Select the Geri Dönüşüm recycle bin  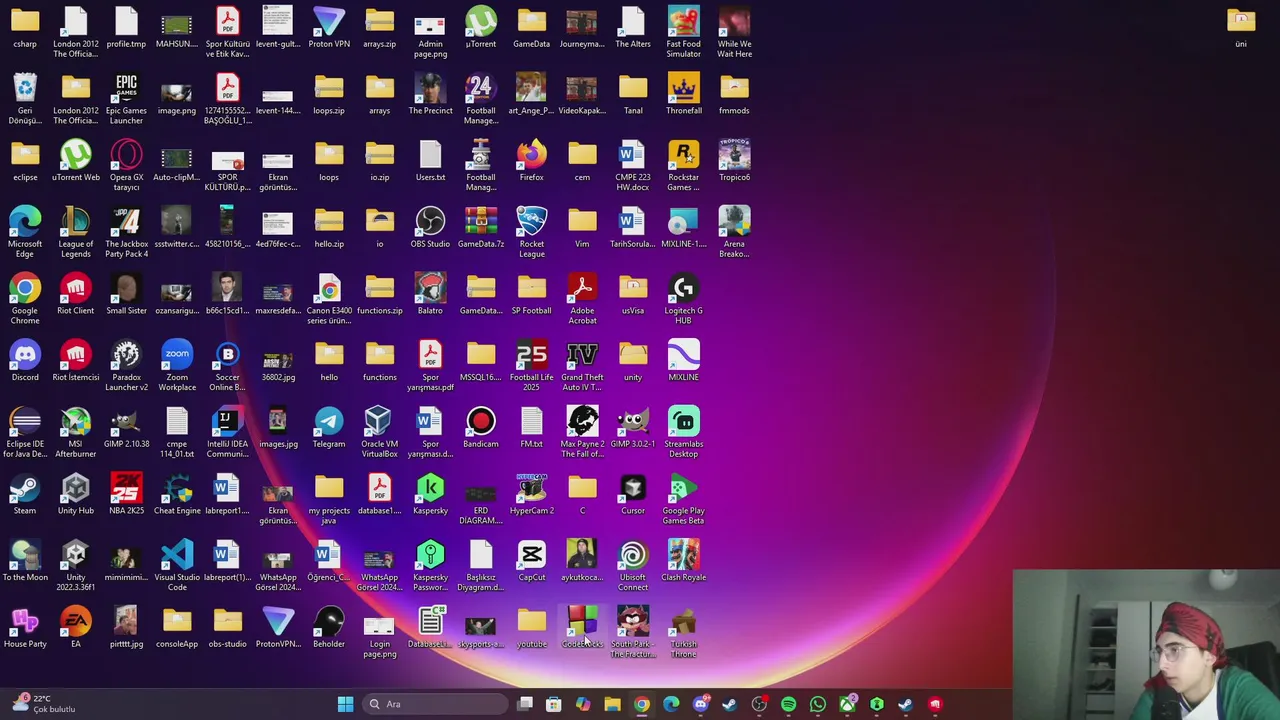coord(25,99)
